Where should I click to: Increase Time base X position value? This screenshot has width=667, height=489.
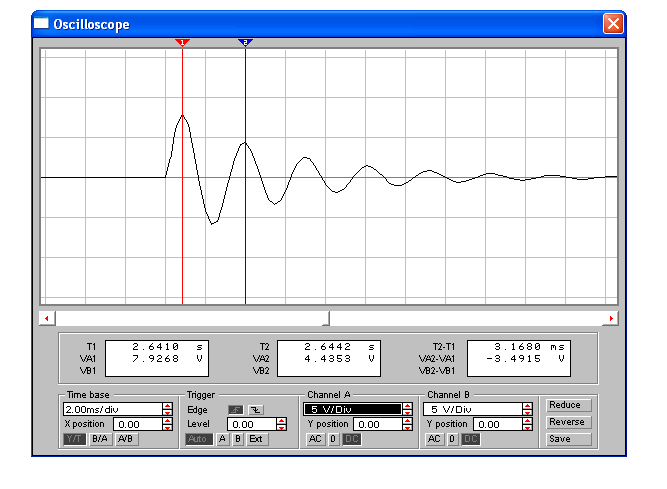click(x=168, y=421)
